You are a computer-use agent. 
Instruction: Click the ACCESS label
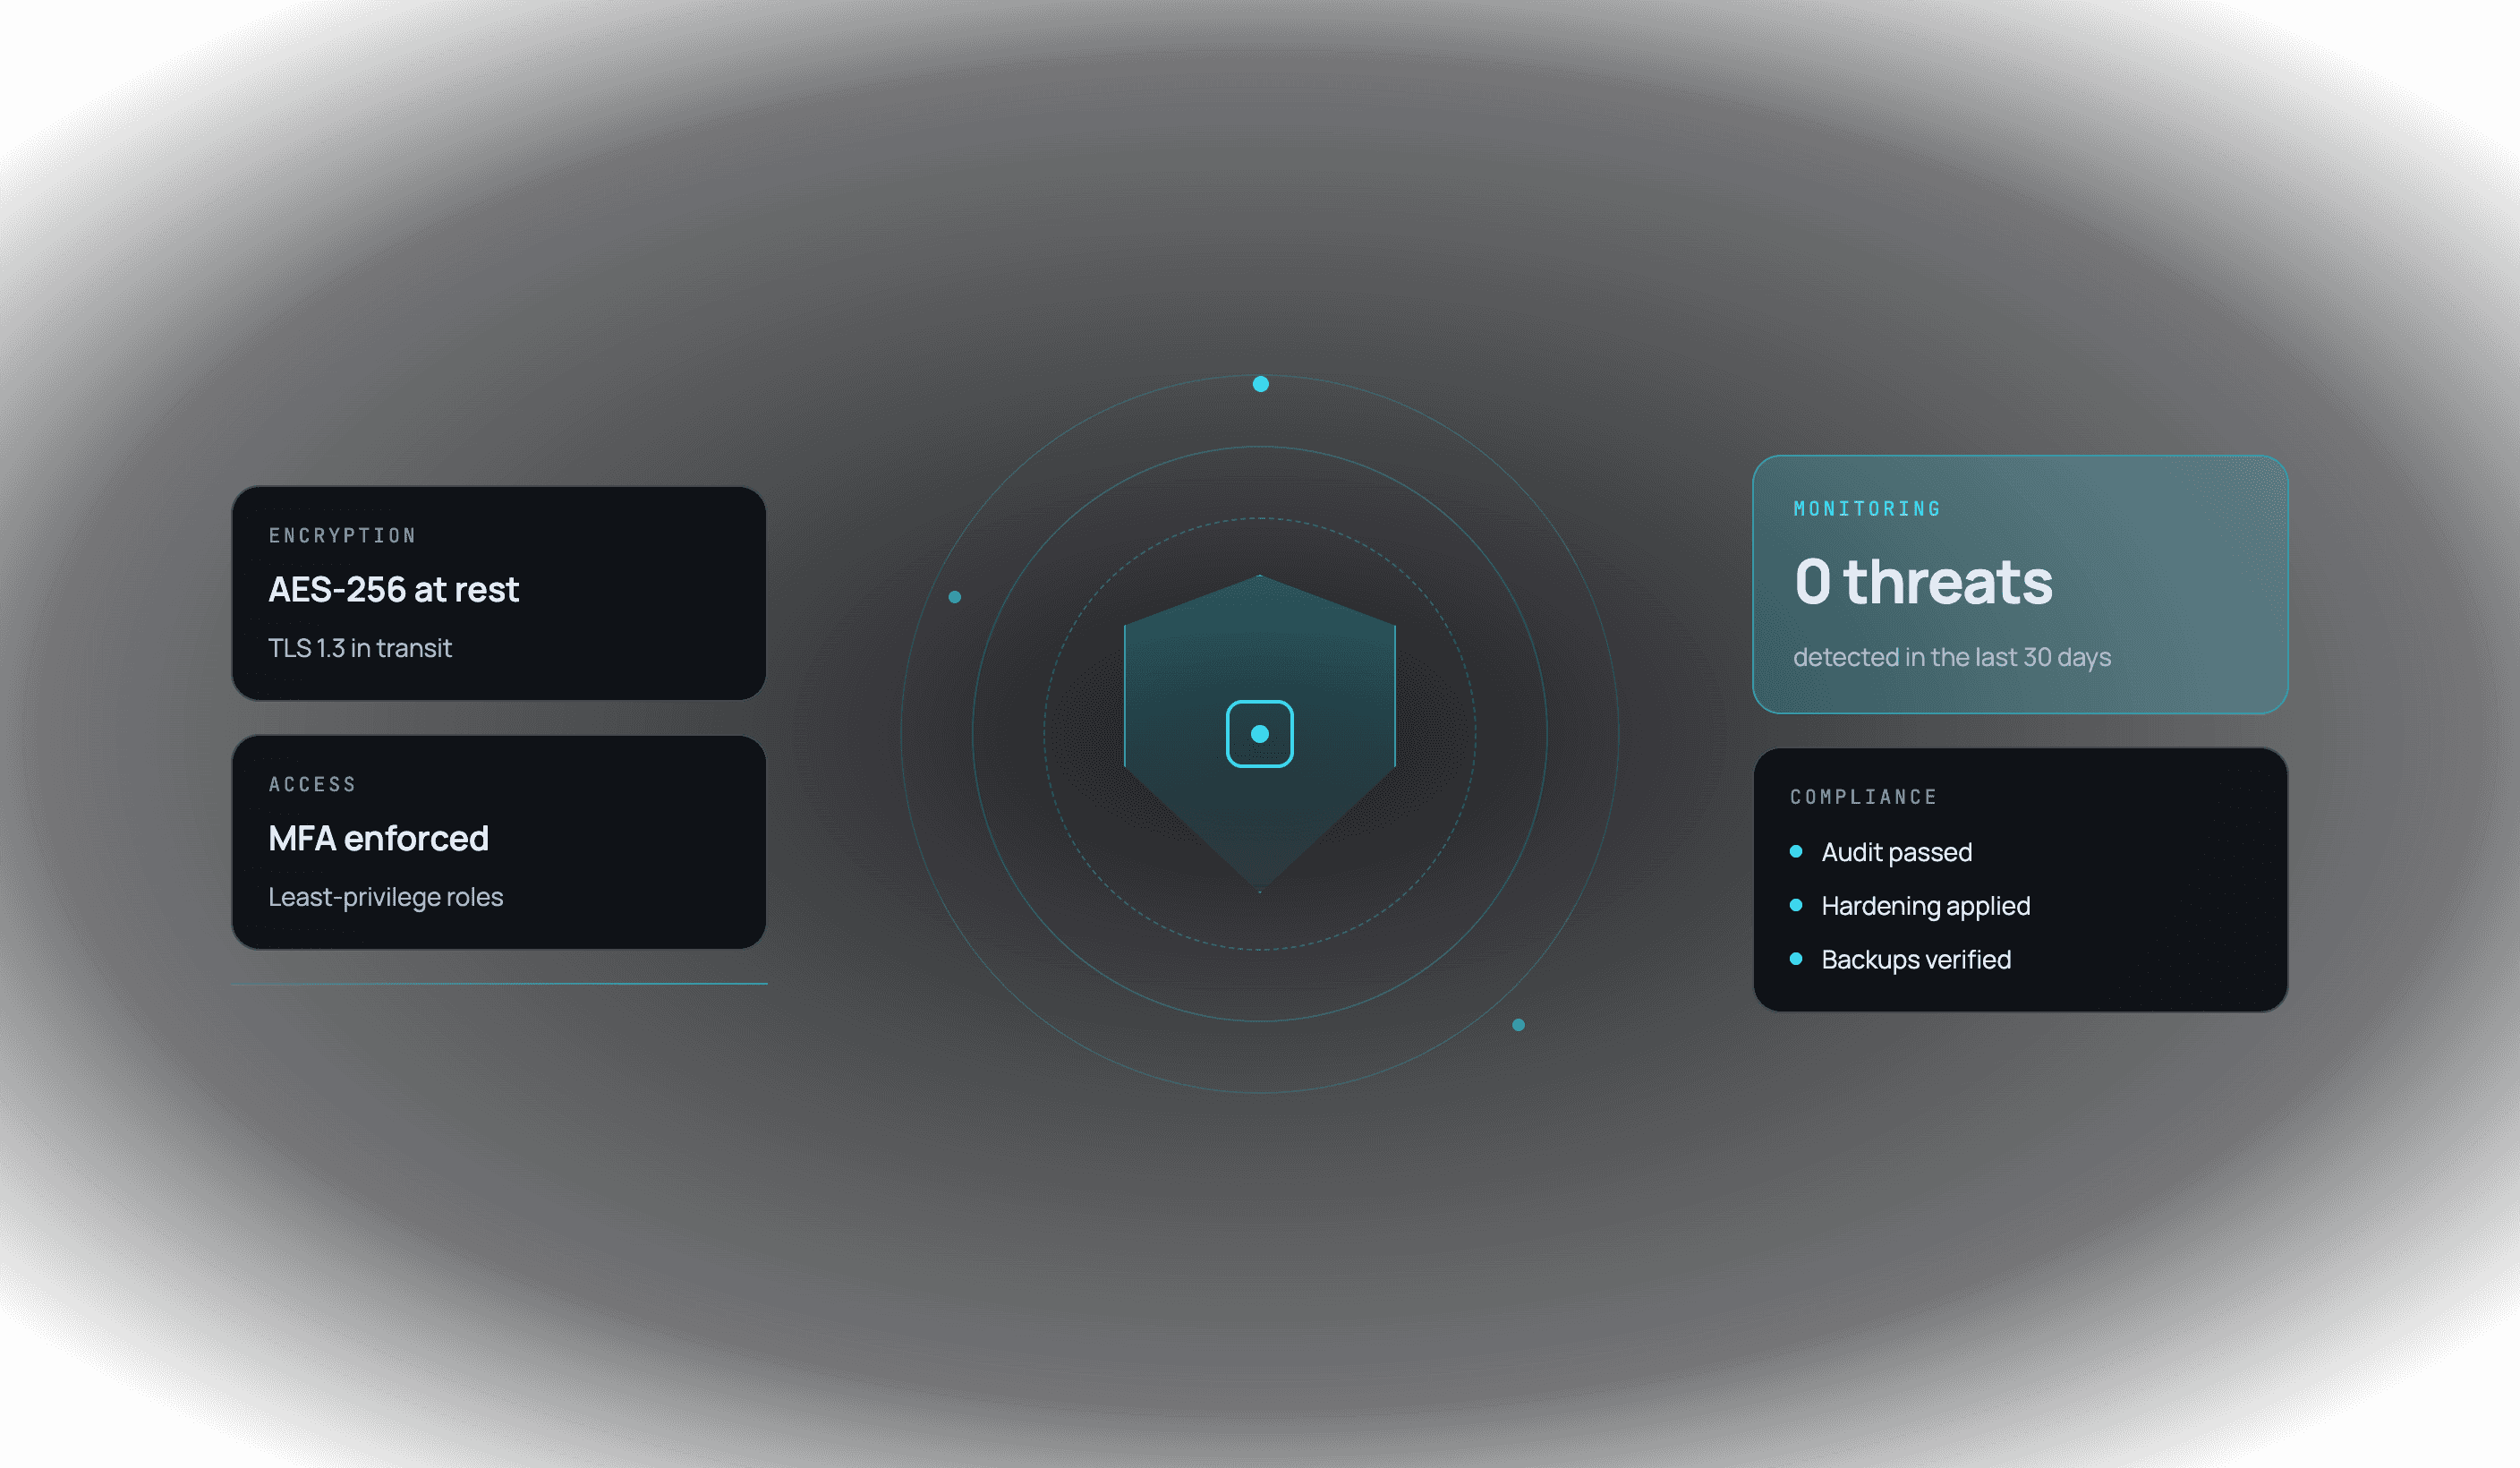point(312,785)
